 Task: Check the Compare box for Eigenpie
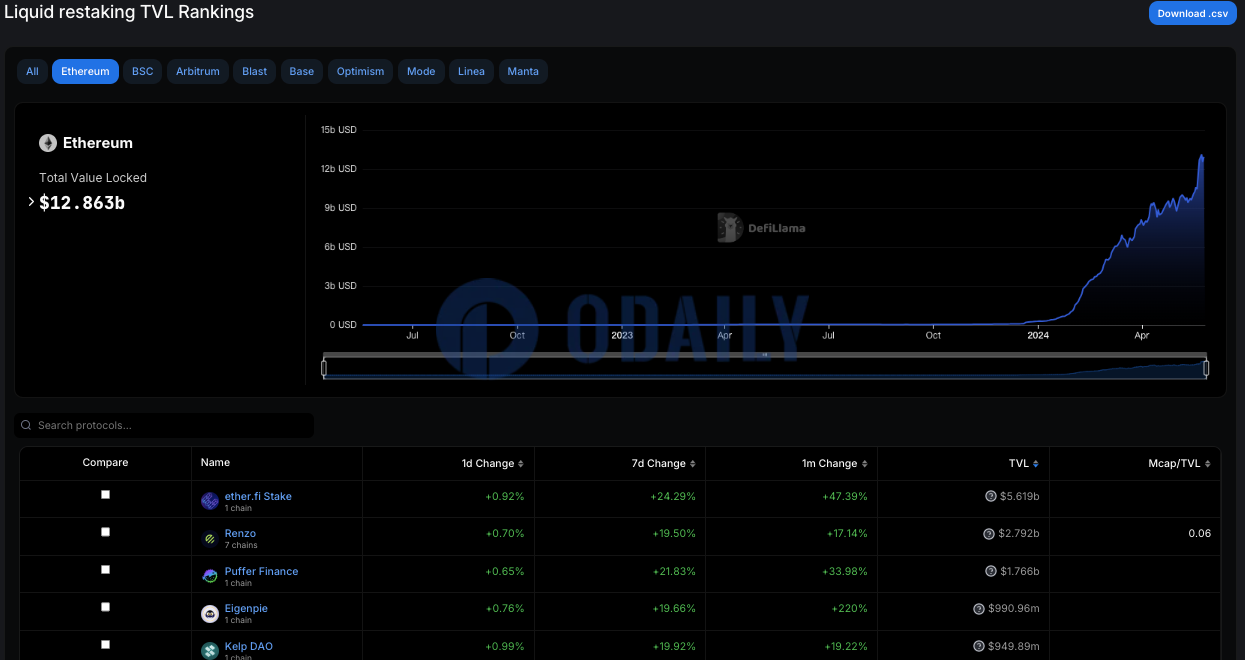[x=106, y=607]
